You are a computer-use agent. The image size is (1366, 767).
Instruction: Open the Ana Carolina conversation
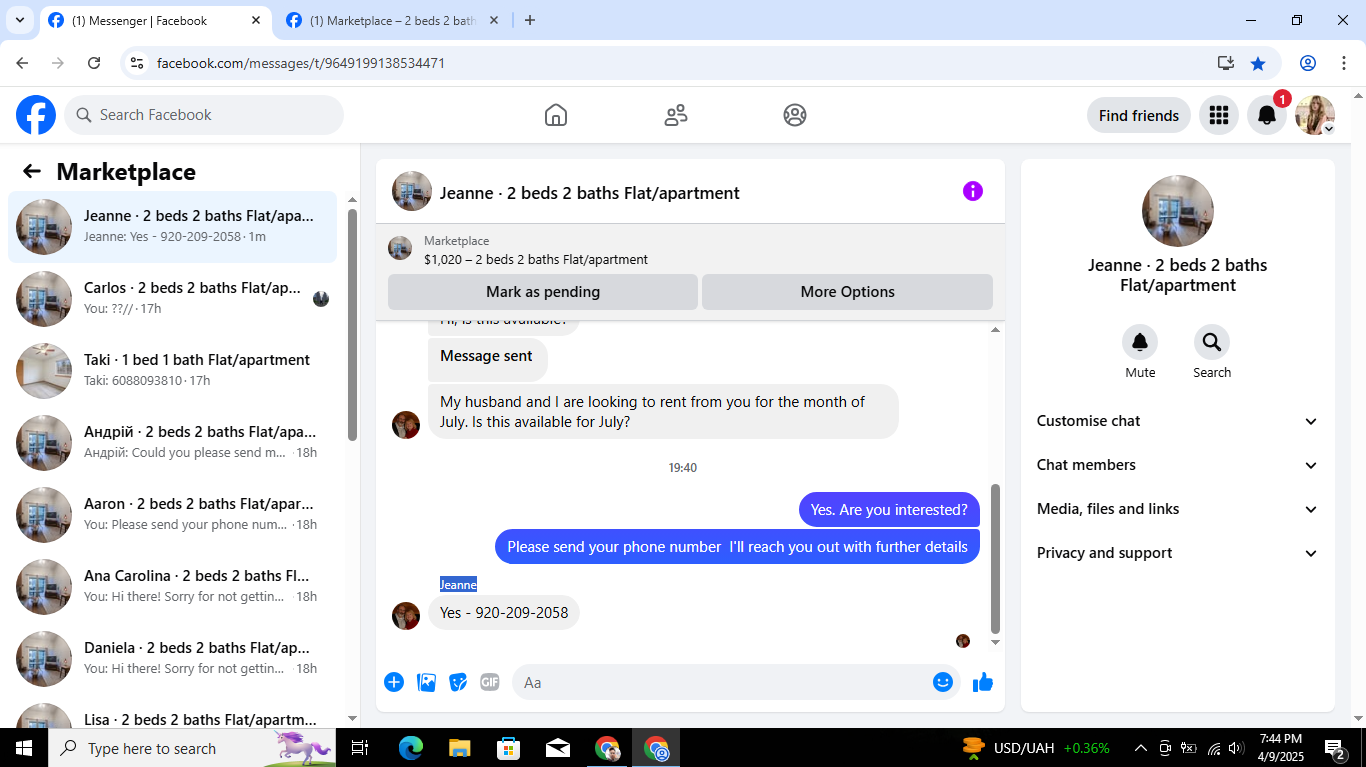pyautogui.click(x=173, y=587)
